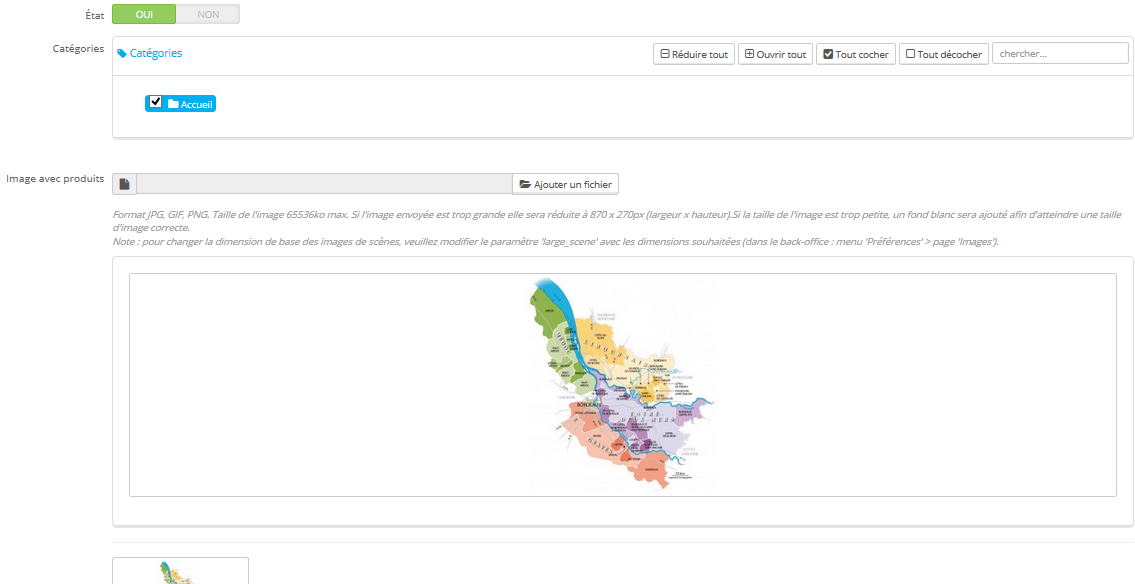The width and height of the screenshot is (1135, 584).
Task: Toggle the Accueil category checkbox
Action: click(x=155, y=102)
